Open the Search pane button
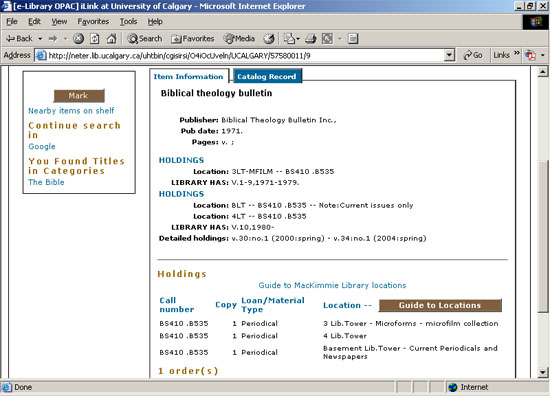This screenshot has height=396, width=550. (145, 39)
